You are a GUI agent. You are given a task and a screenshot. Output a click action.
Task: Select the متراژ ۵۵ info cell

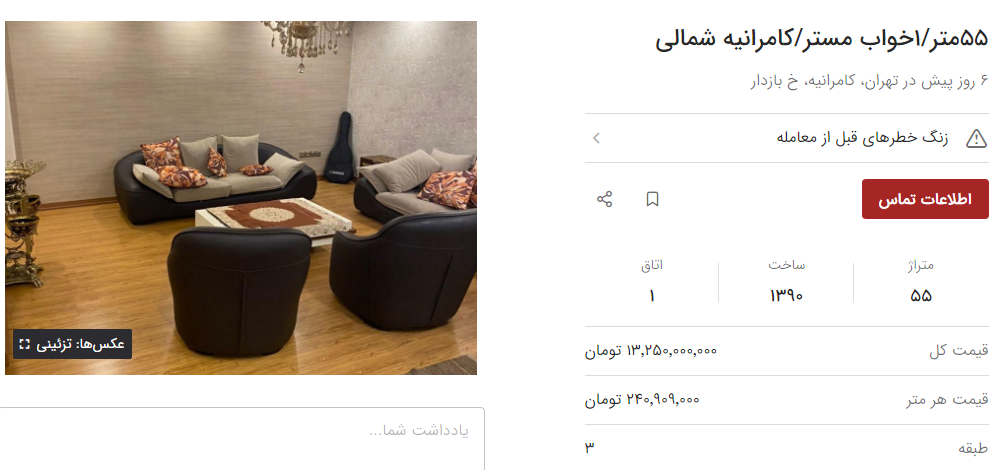921,281
